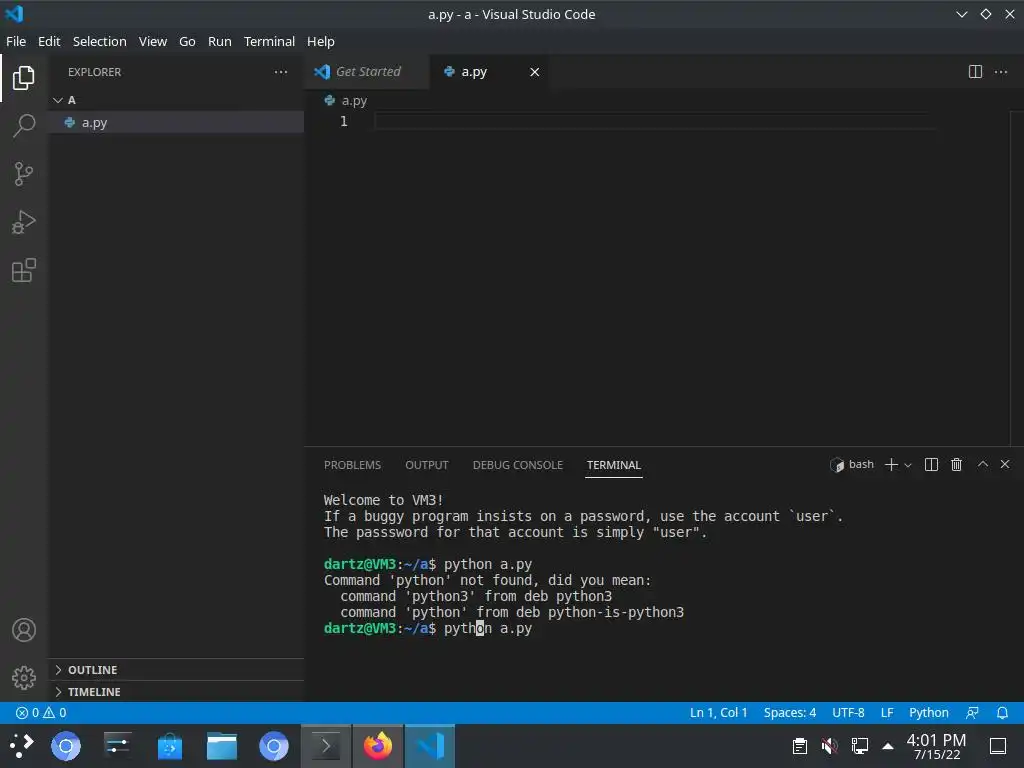This screenshot has width=1024, height=768.
Task: Click Show Desktop button in taskbar
Action: [x=998, y=746]
